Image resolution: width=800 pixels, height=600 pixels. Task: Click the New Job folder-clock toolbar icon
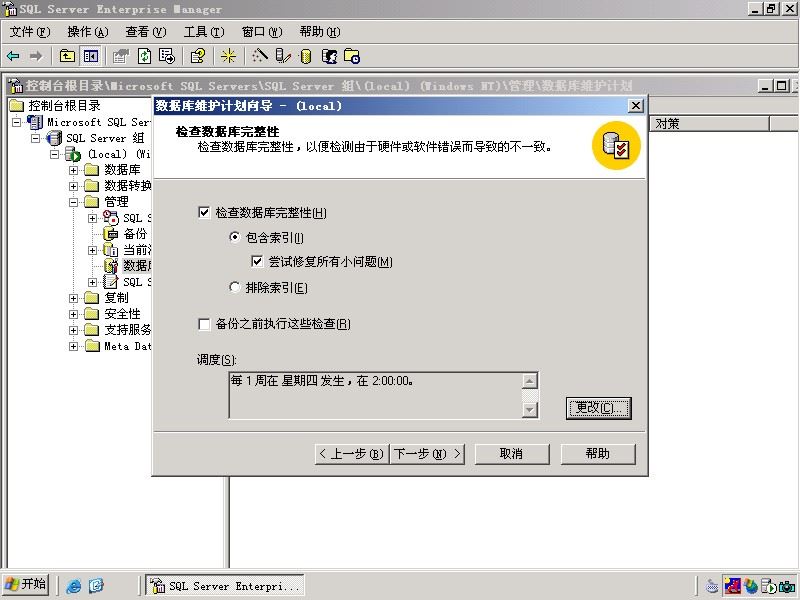(352, 56)
